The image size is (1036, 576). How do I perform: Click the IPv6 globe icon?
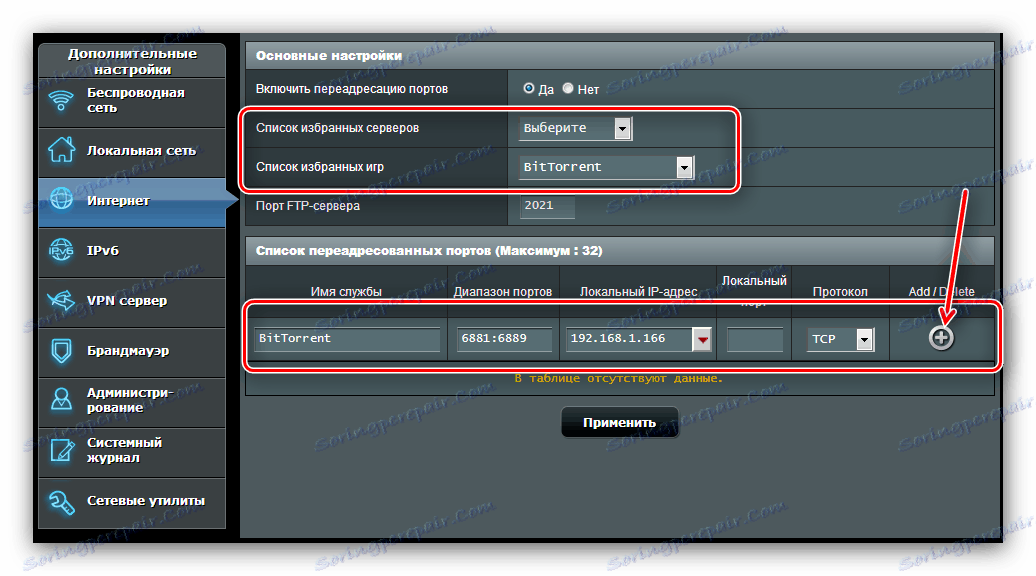pyautogui.click(x=61, y=250)
